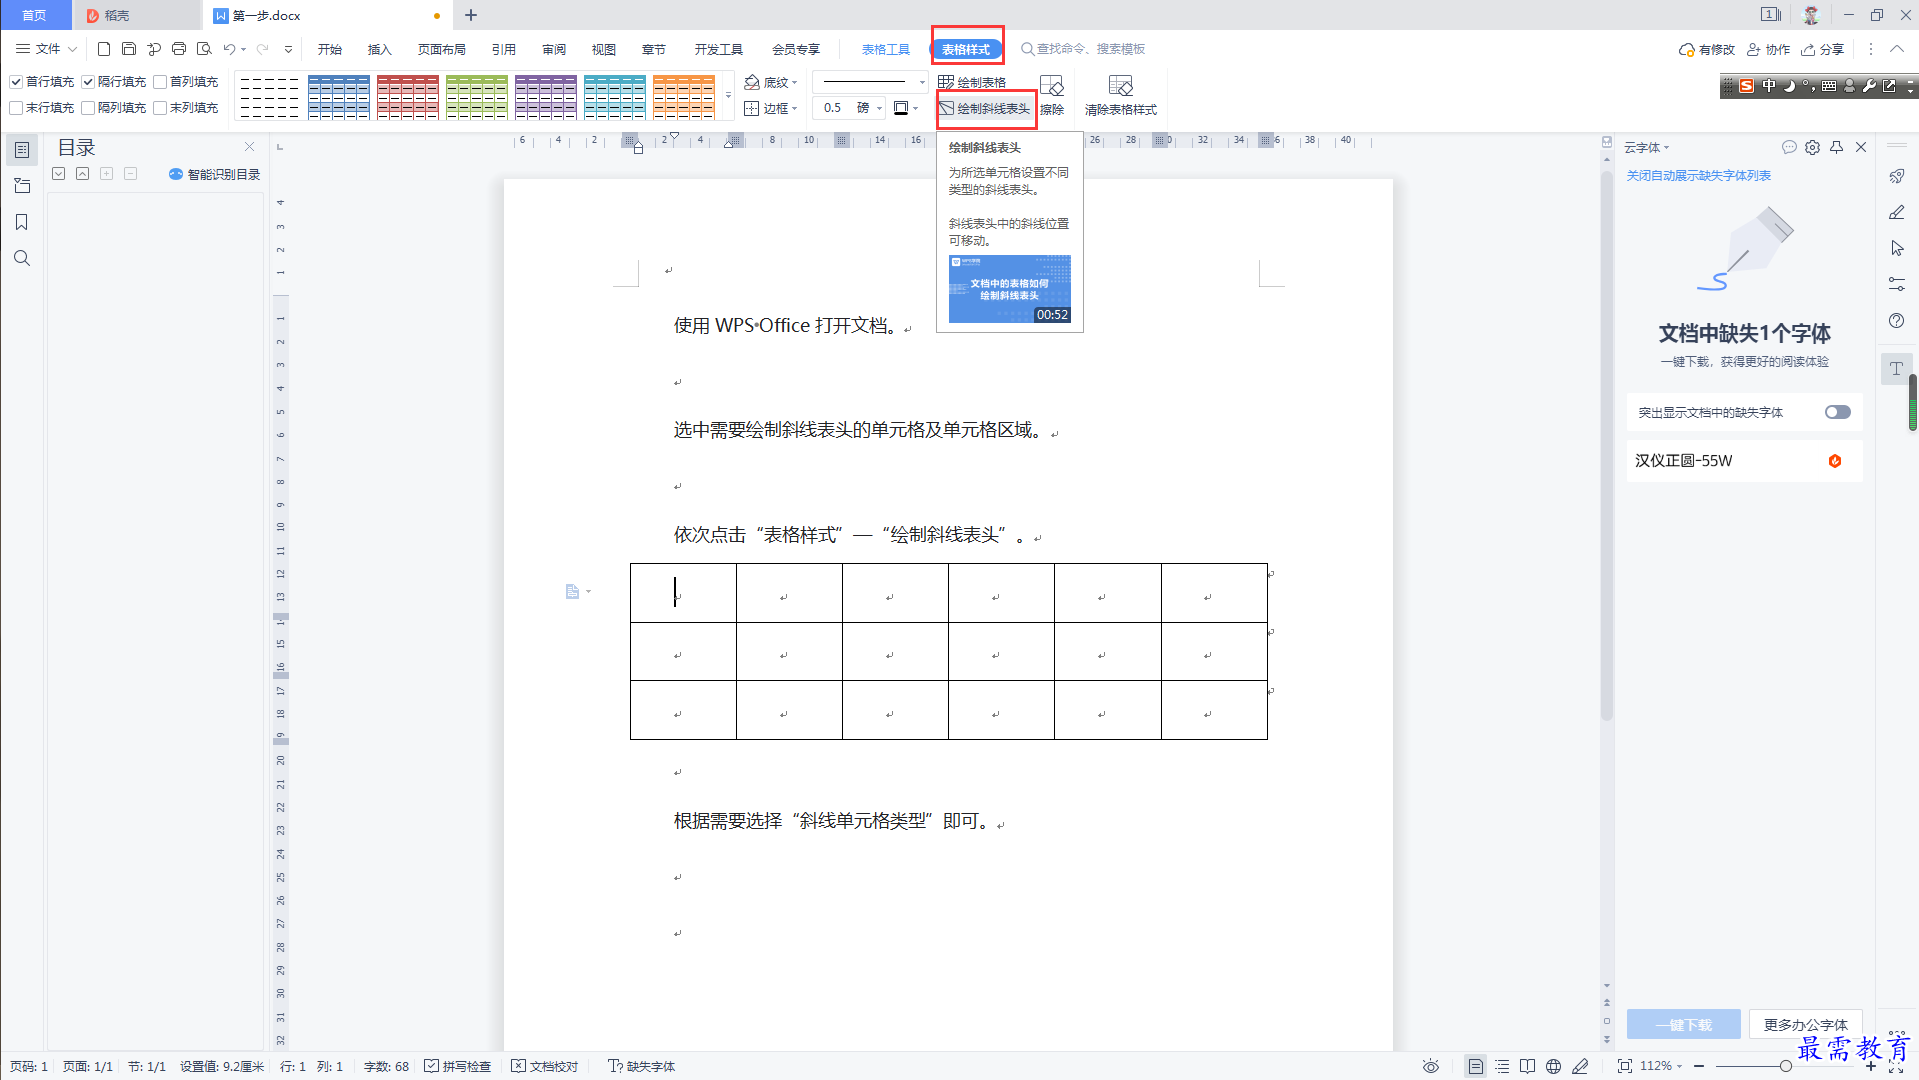Click the select arrow icon in right sidebar

1896,248
